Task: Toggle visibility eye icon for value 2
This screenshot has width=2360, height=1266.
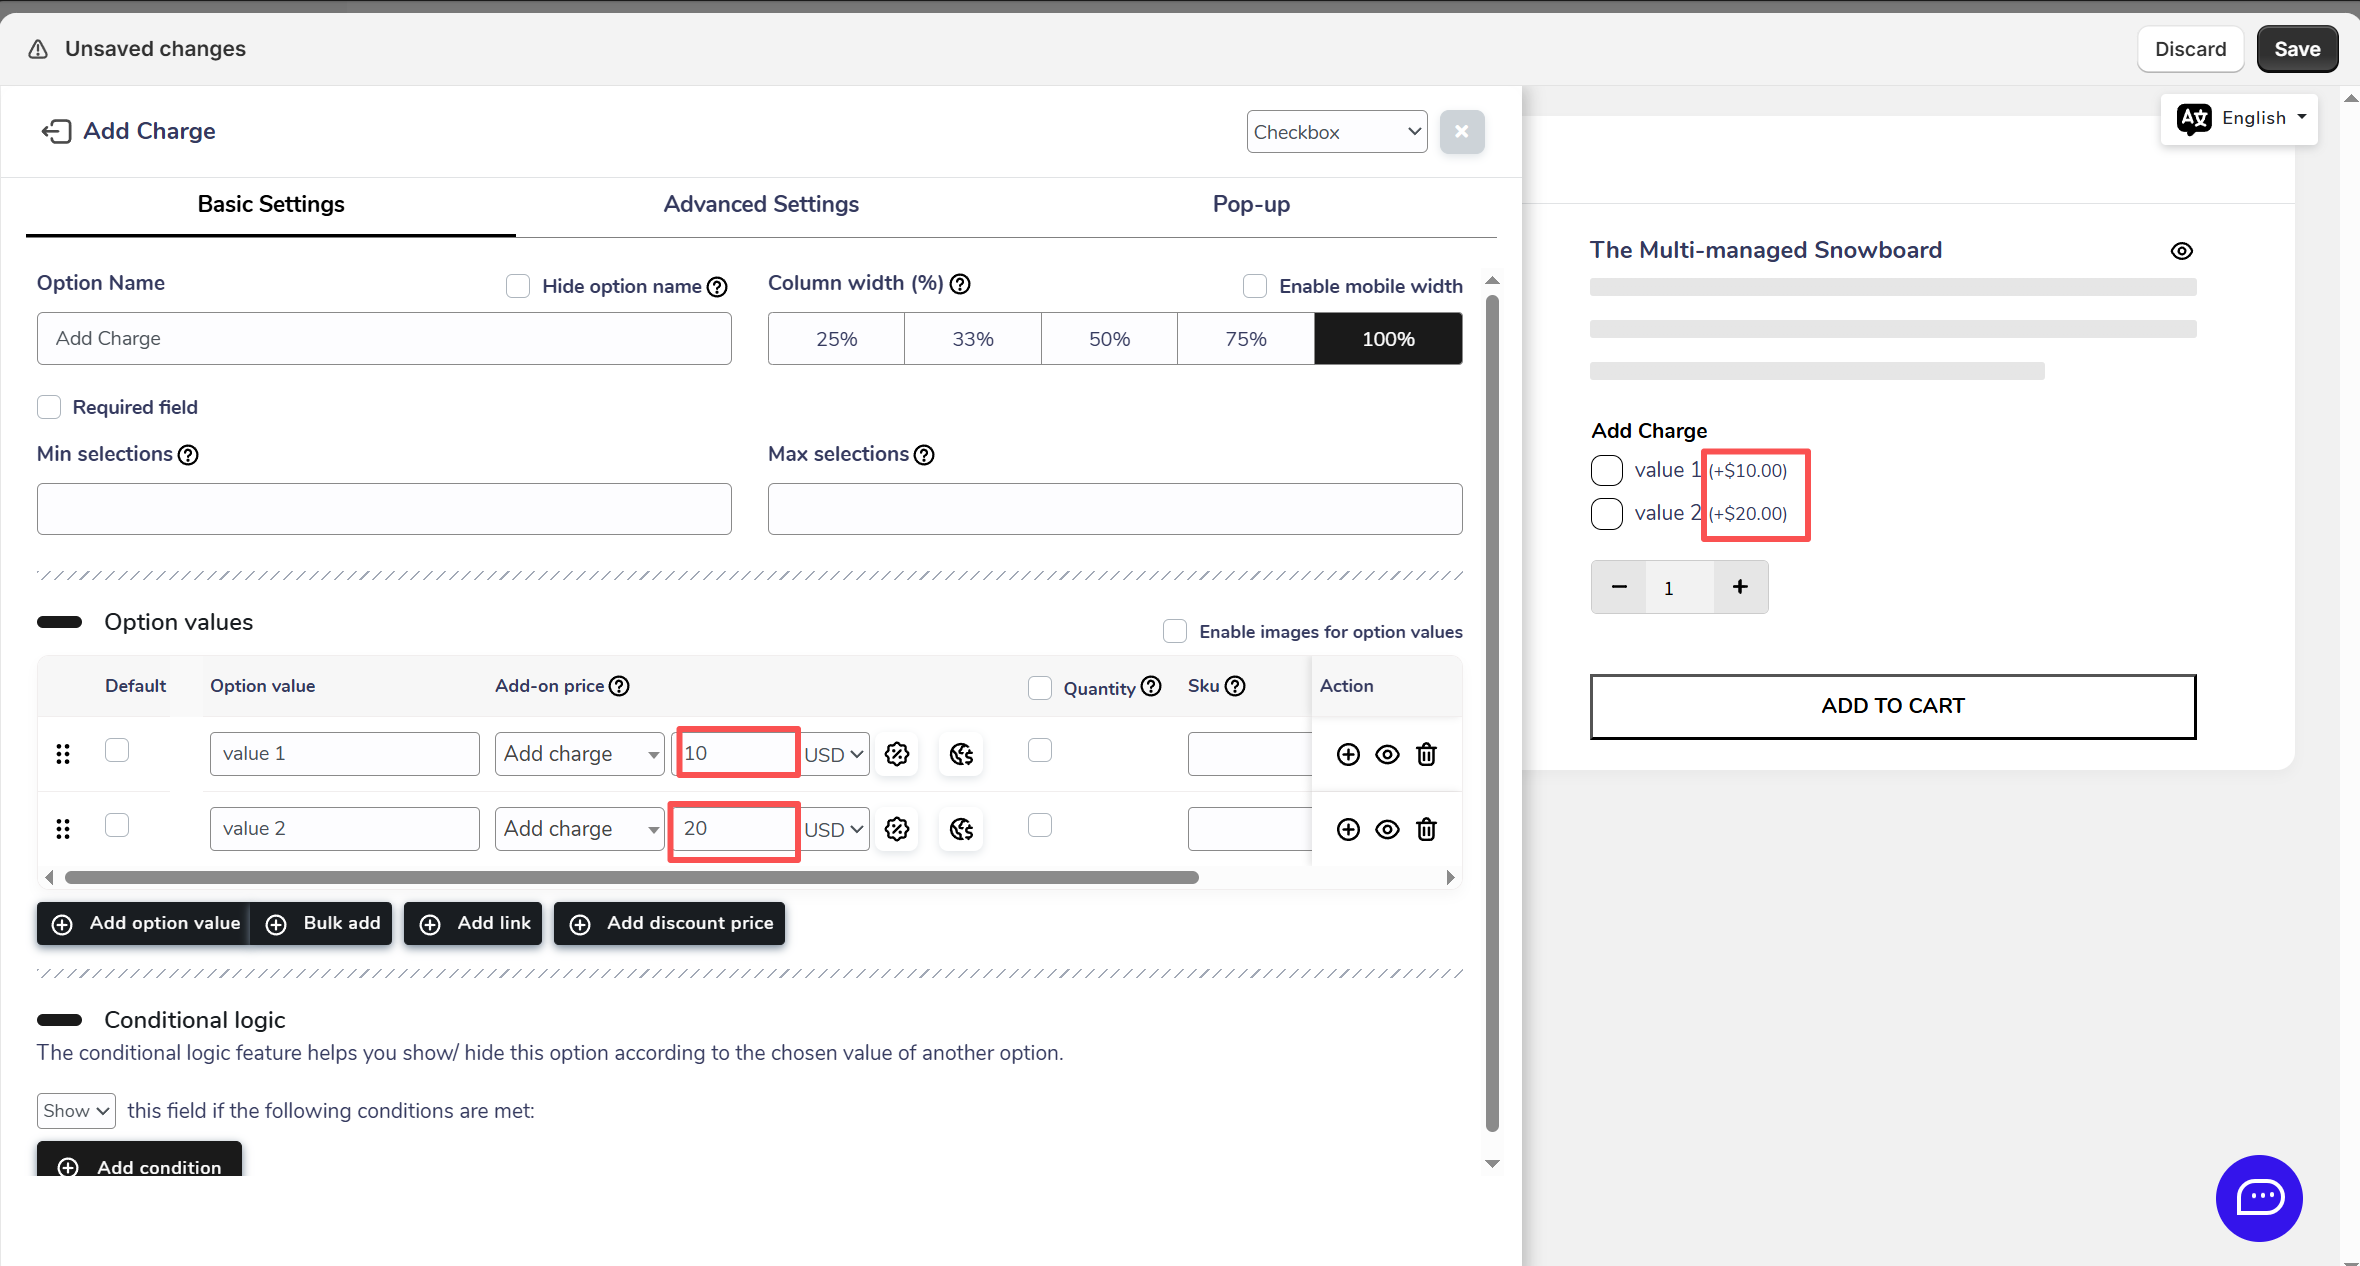Action: click(1387, 829)
